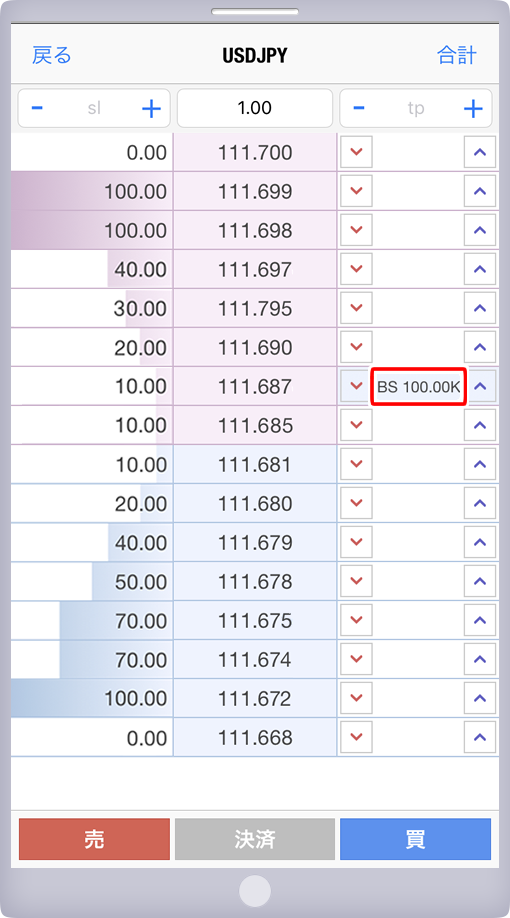Select the 111.675 price cell

255,621
